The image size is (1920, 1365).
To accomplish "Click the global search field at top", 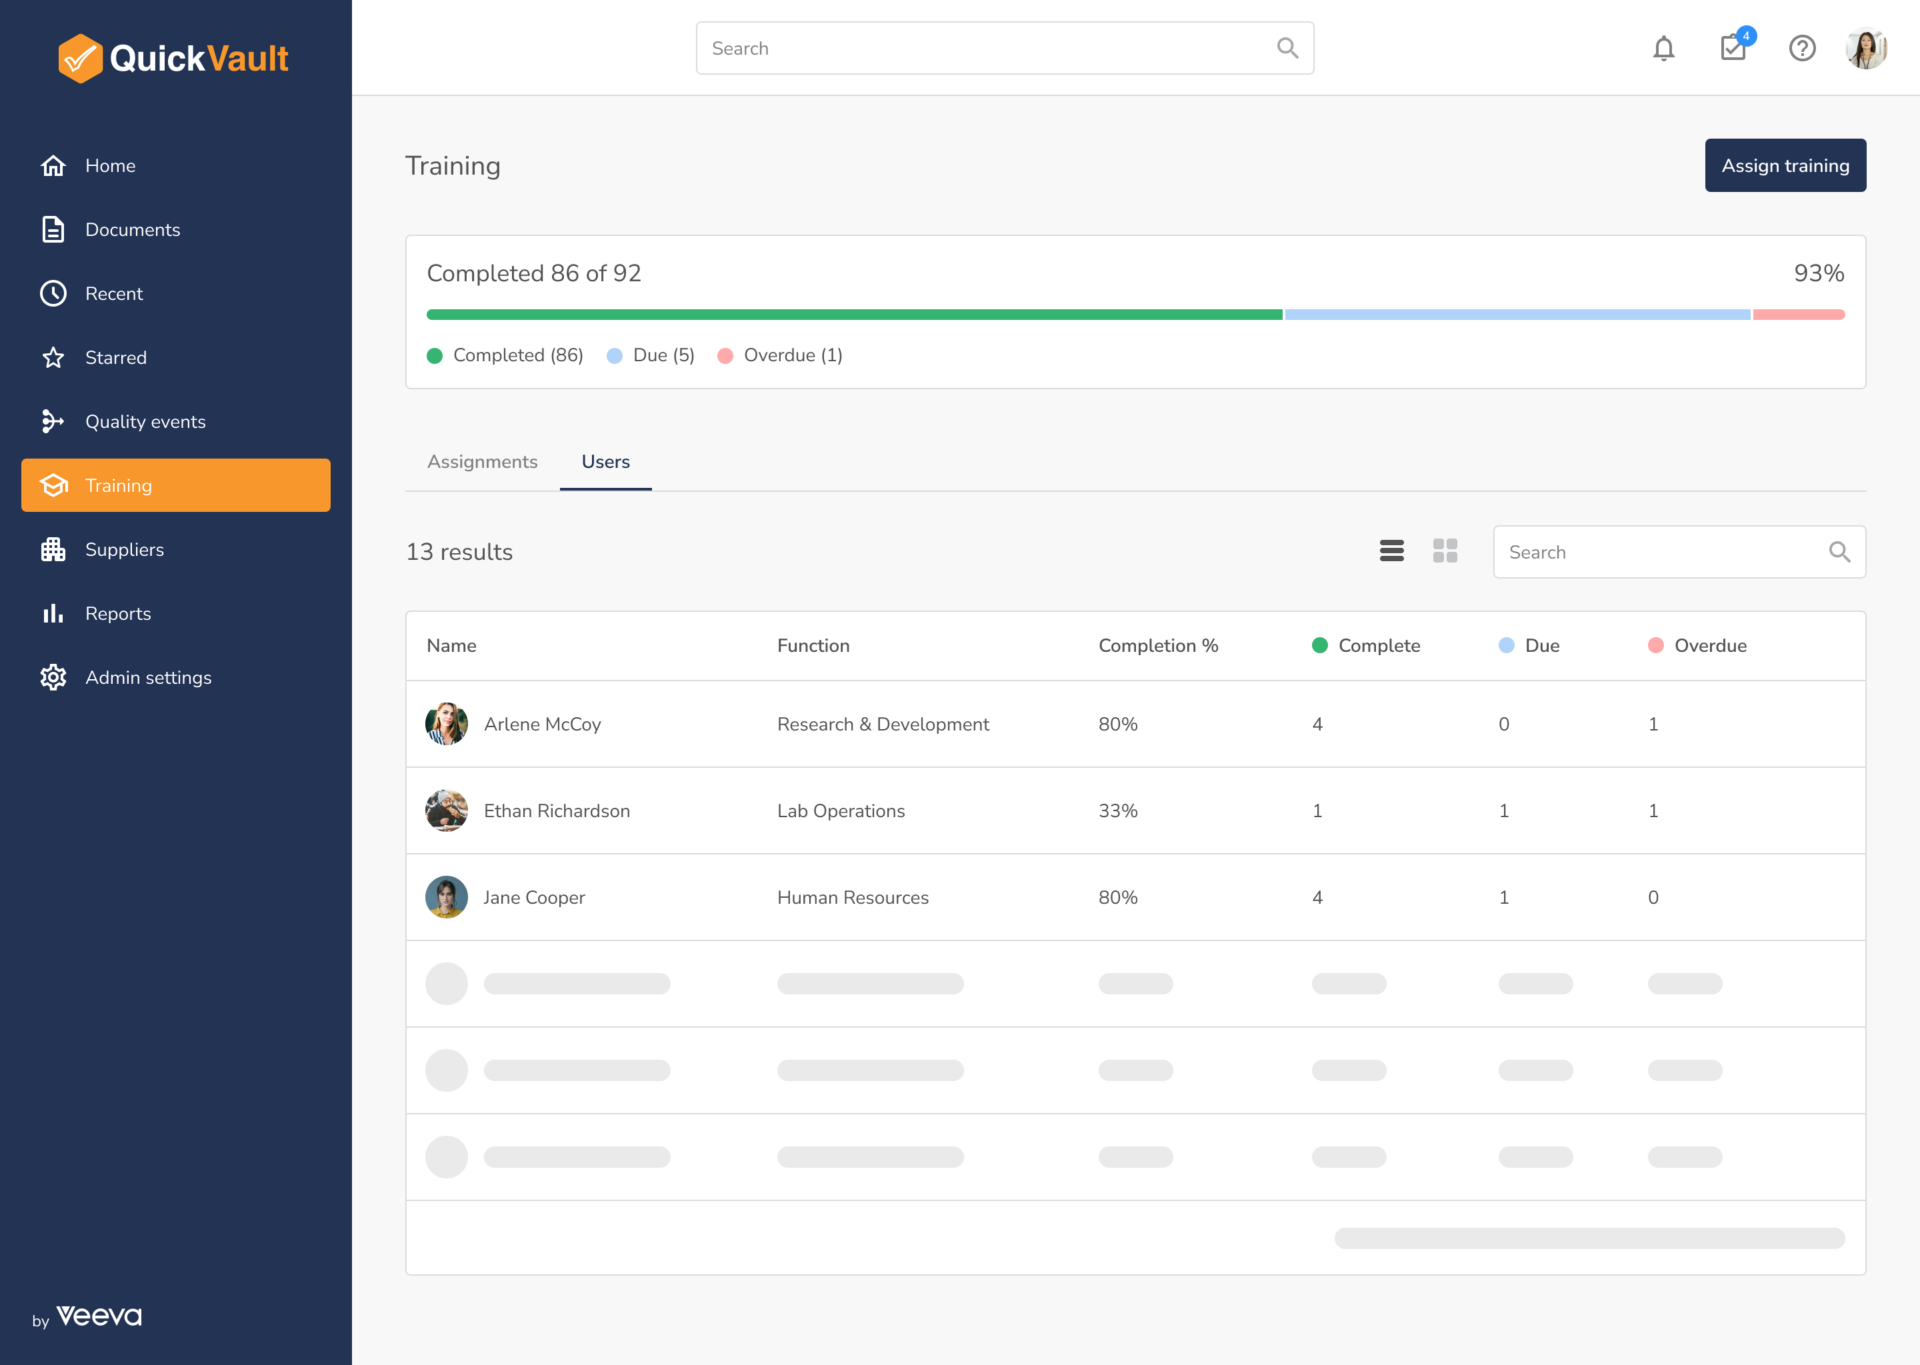I will click(990, 48).
